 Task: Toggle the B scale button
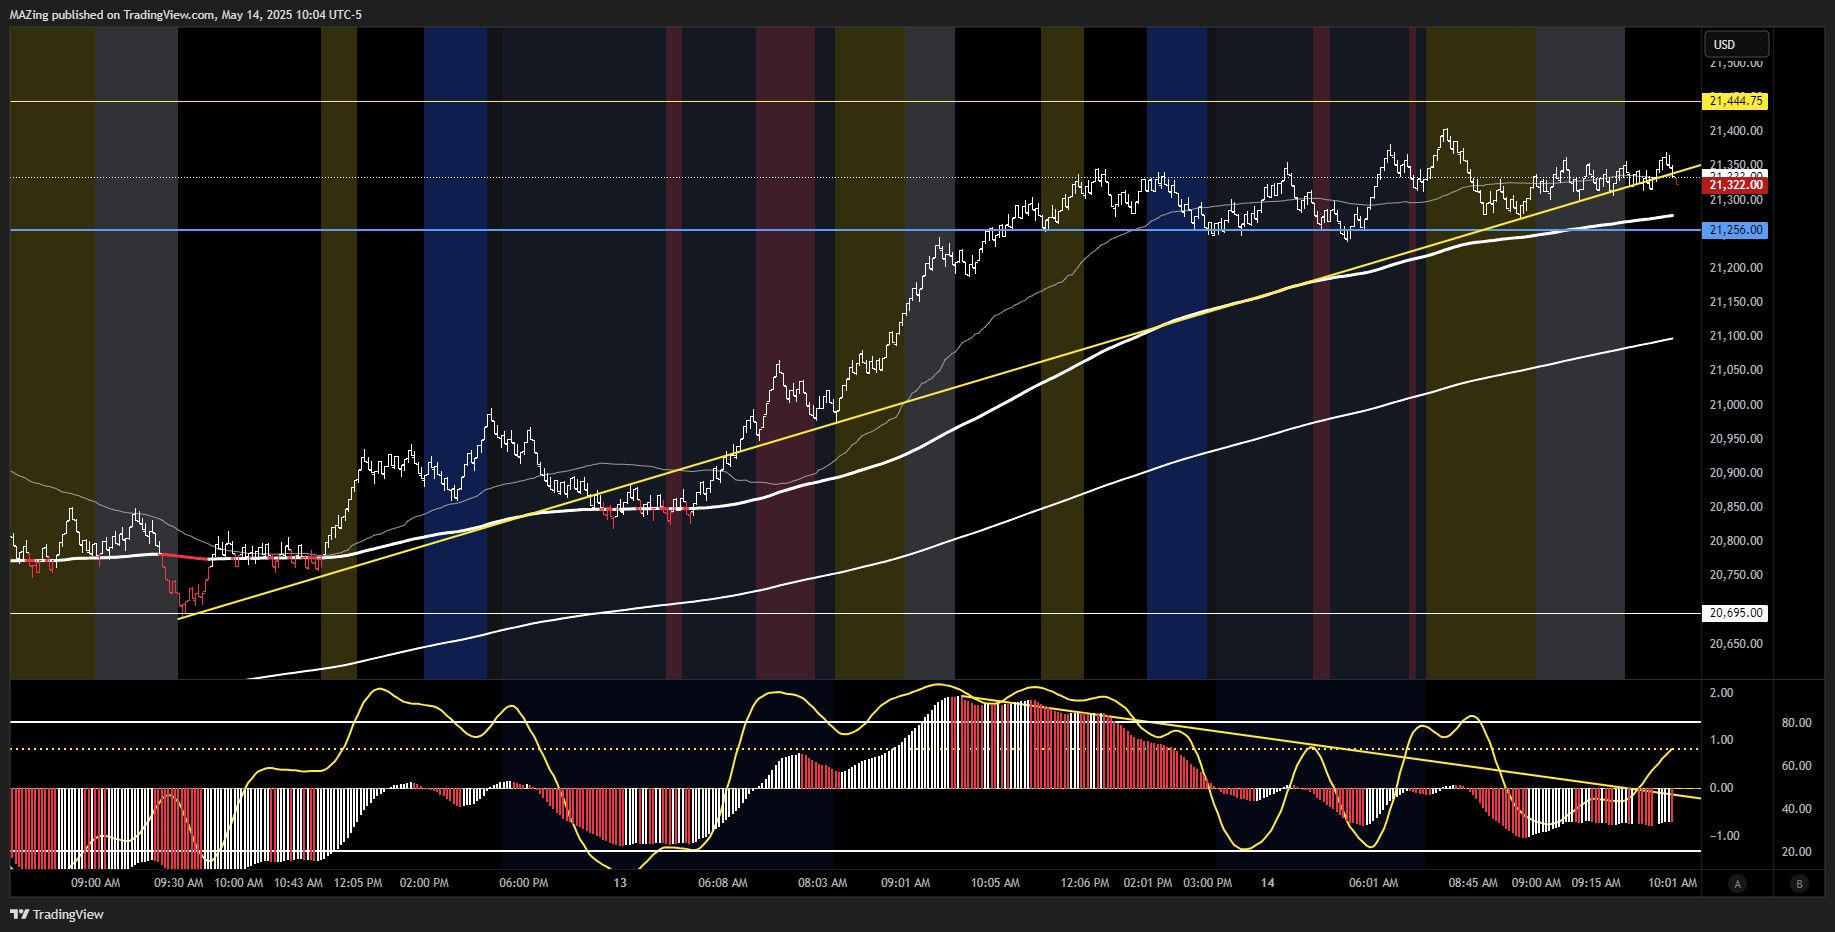point(1800,883)
